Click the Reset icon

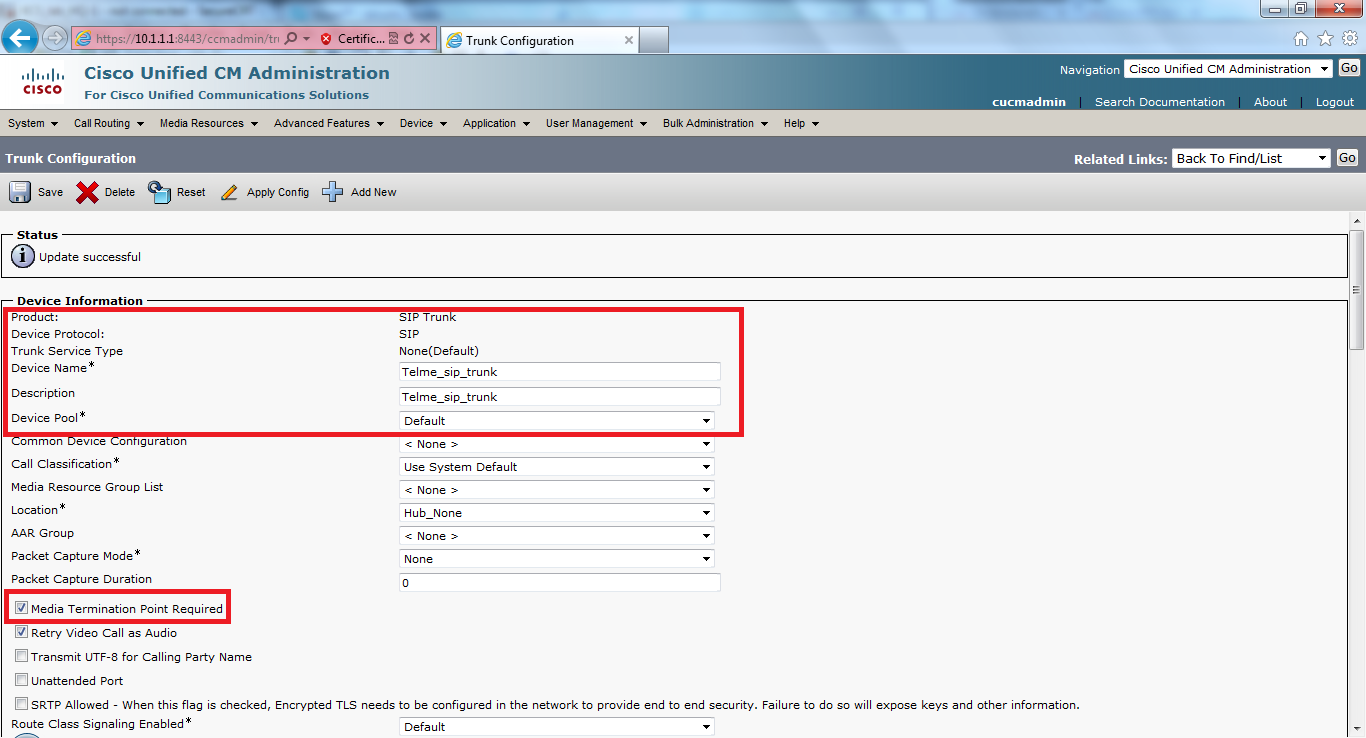(x=159, y=192)
